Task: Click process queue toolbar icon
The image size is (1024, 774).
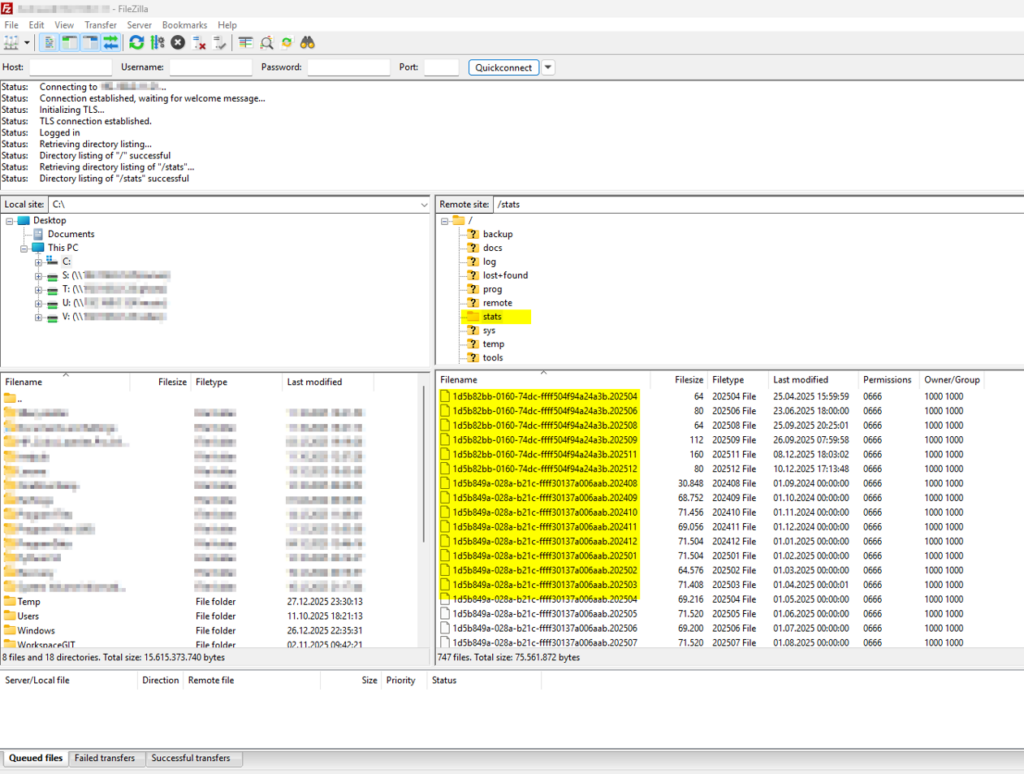Action: [x=157, y=43]
